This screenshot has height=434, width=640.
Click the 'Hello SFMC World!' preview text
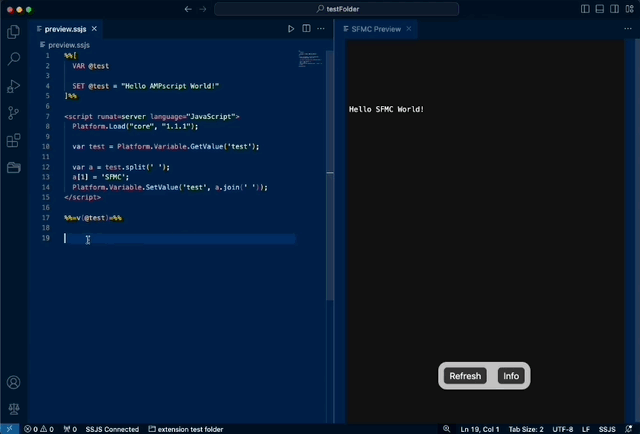[x=386, y=109]
